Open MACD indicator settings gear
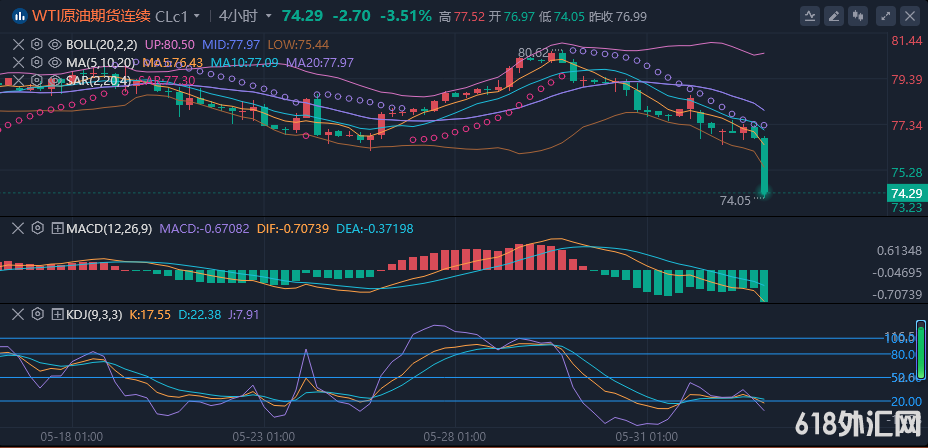This screenshot has height=448, width=928. pos(37,229)
